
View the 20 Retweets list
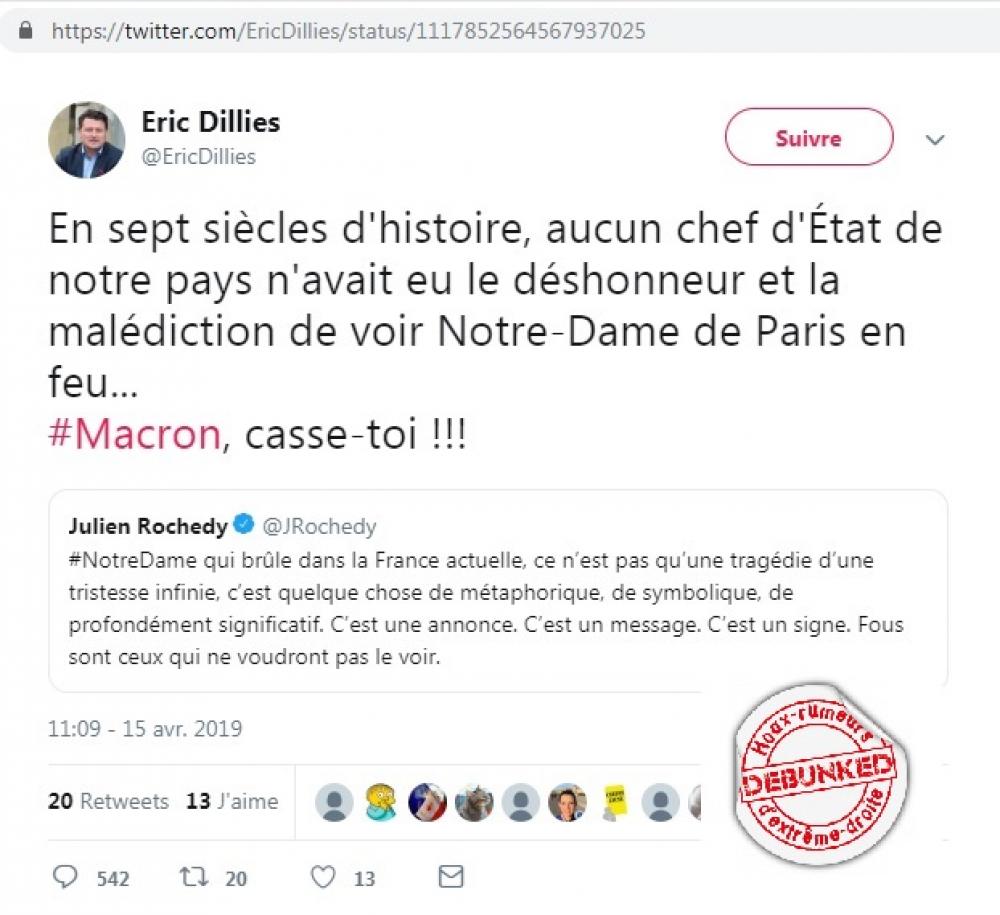(108, 801)
